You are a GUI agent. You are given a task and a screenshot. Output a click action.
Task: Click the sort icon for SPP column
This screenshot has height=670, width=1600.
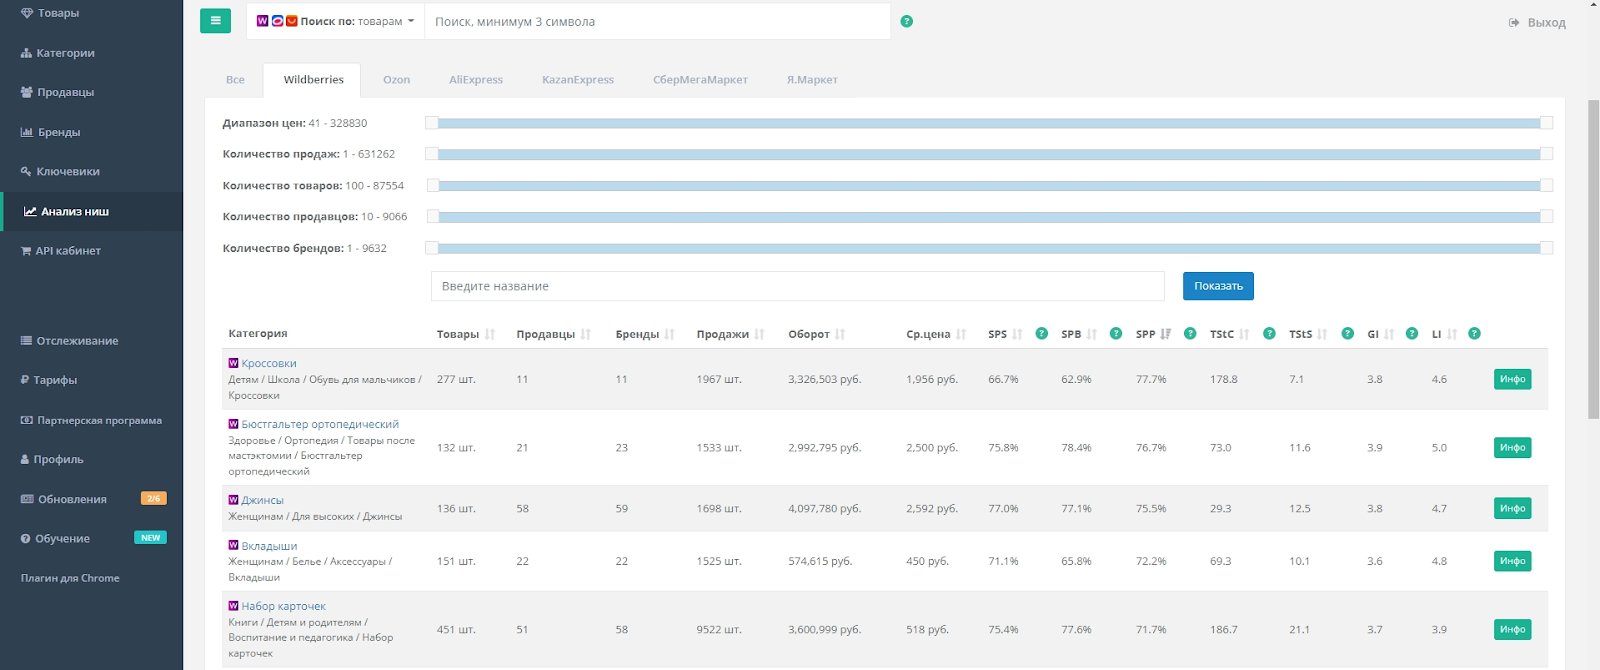[1165, 334]
